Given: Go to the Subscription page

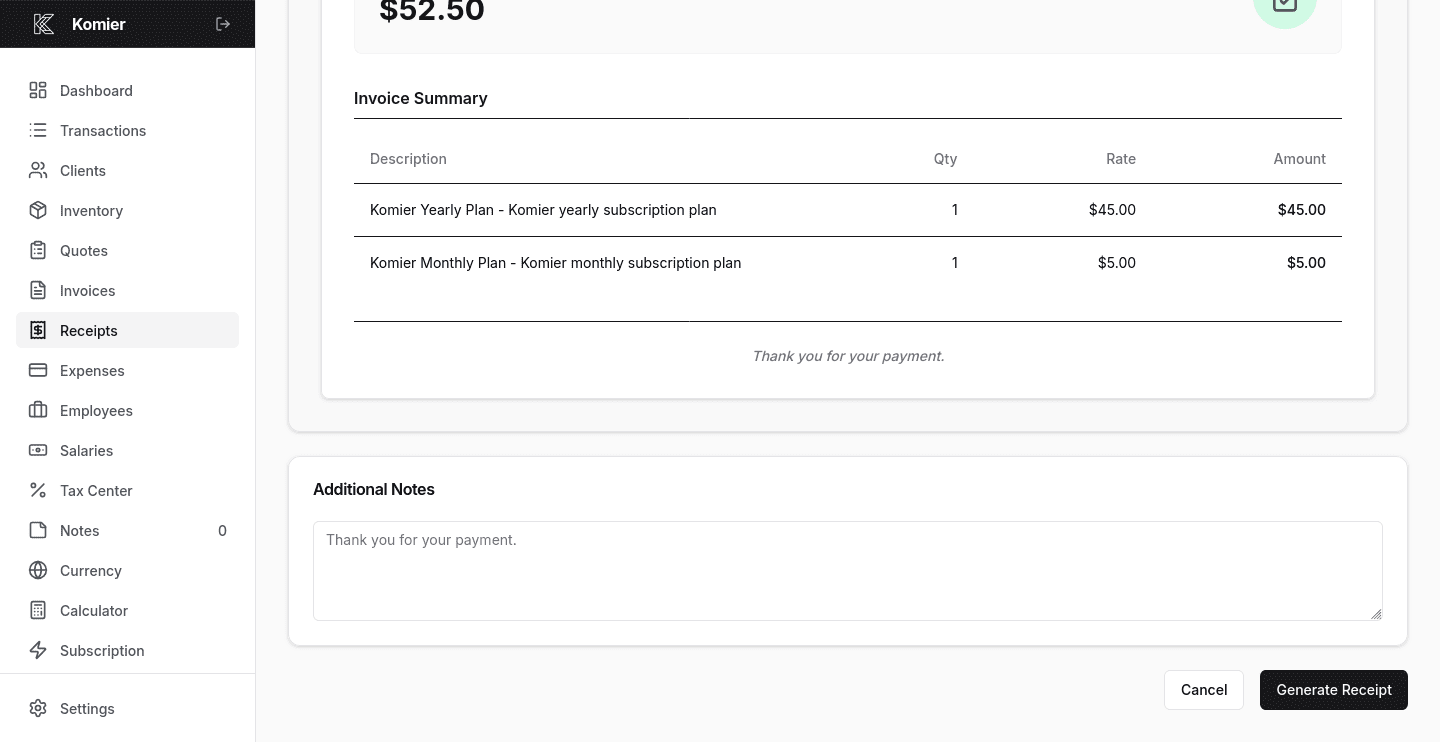Looking at the screenshot, I should 102,650.
